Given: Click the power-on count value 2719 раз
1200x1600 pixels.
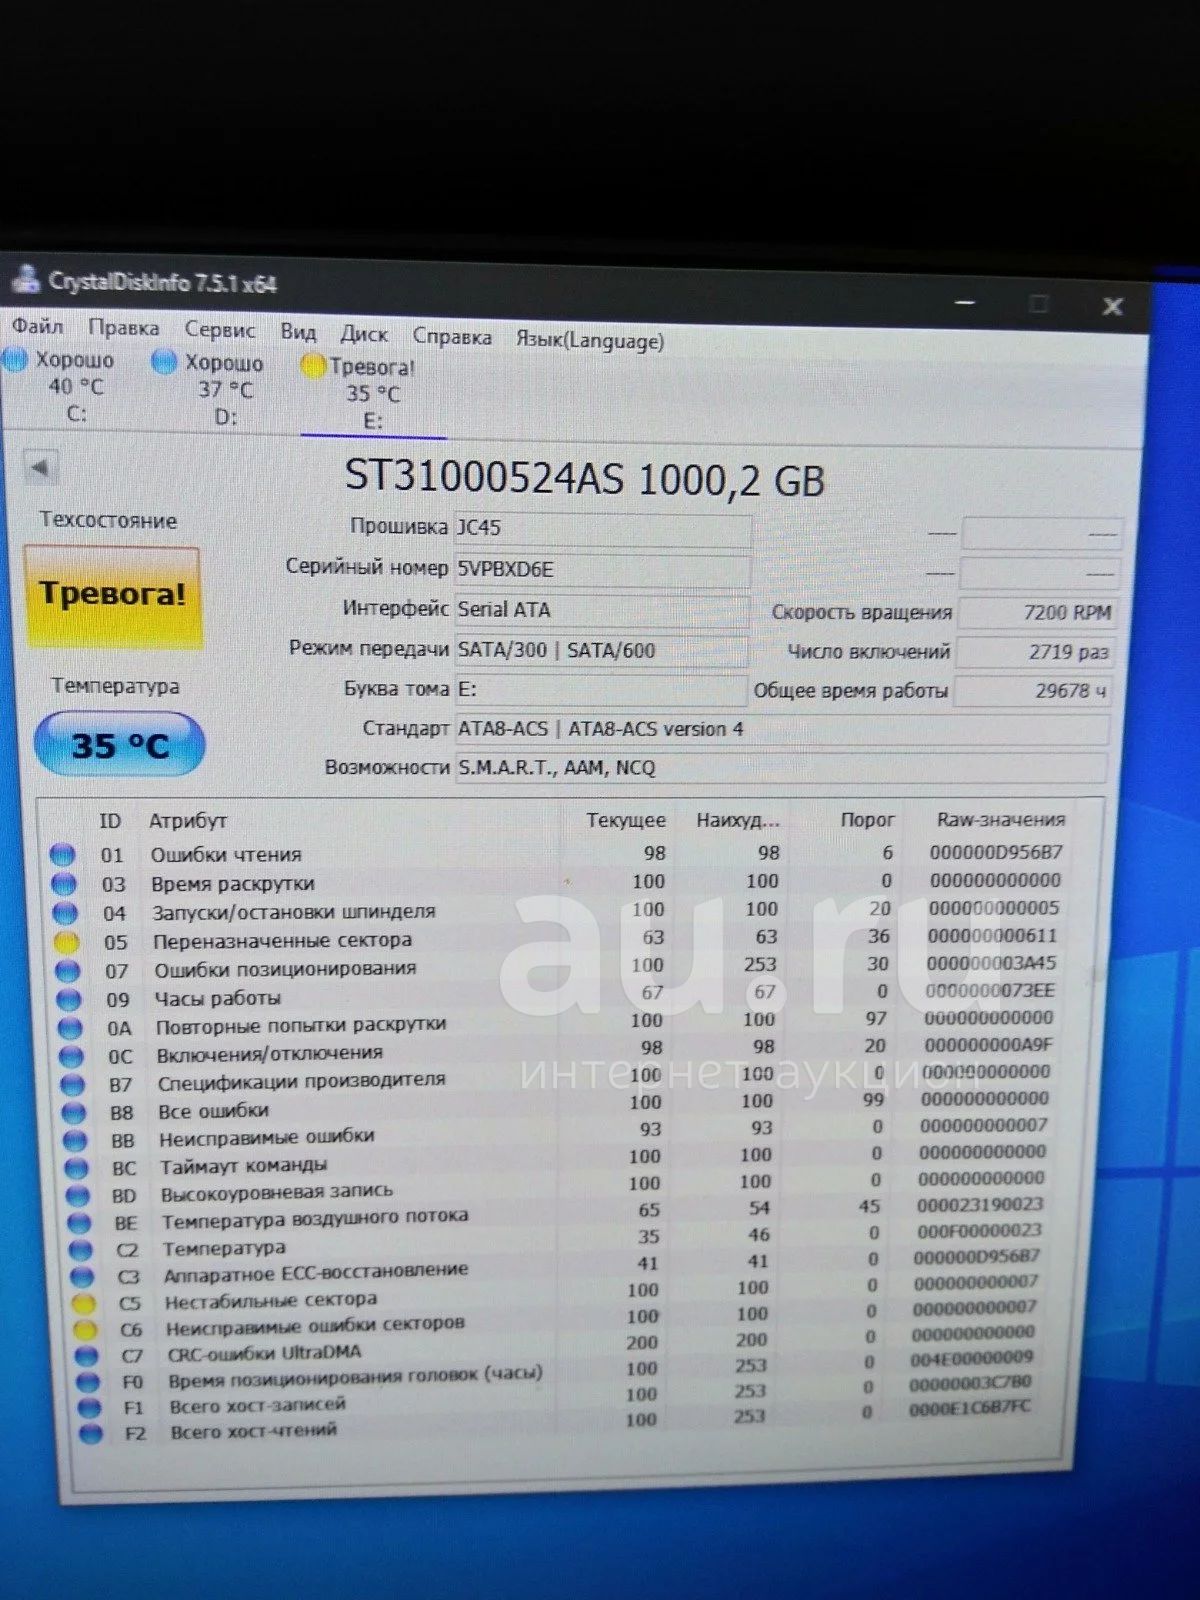Looking at the screenshot, I should [1034, 652].
